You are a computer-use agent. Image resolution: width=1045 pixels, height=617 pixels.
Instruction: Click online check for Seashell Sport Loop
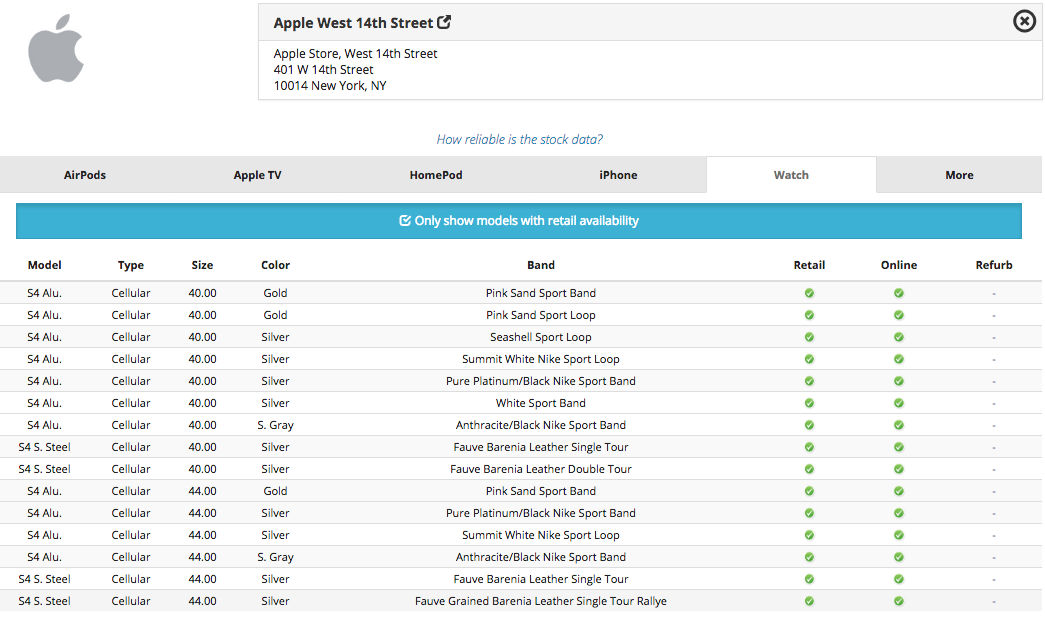click(898, 337)
